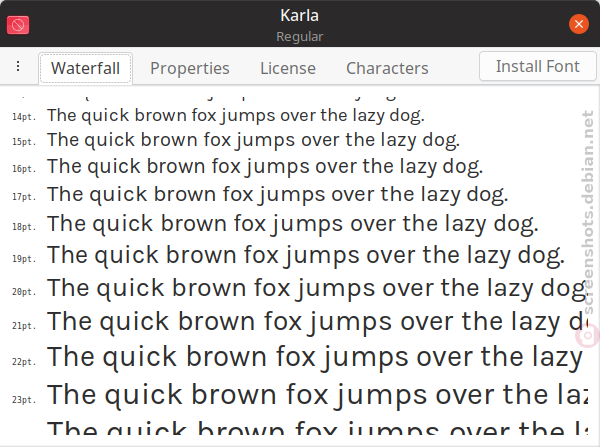
Task: Select the 18pt. sample text line
Action: (293, 224)
